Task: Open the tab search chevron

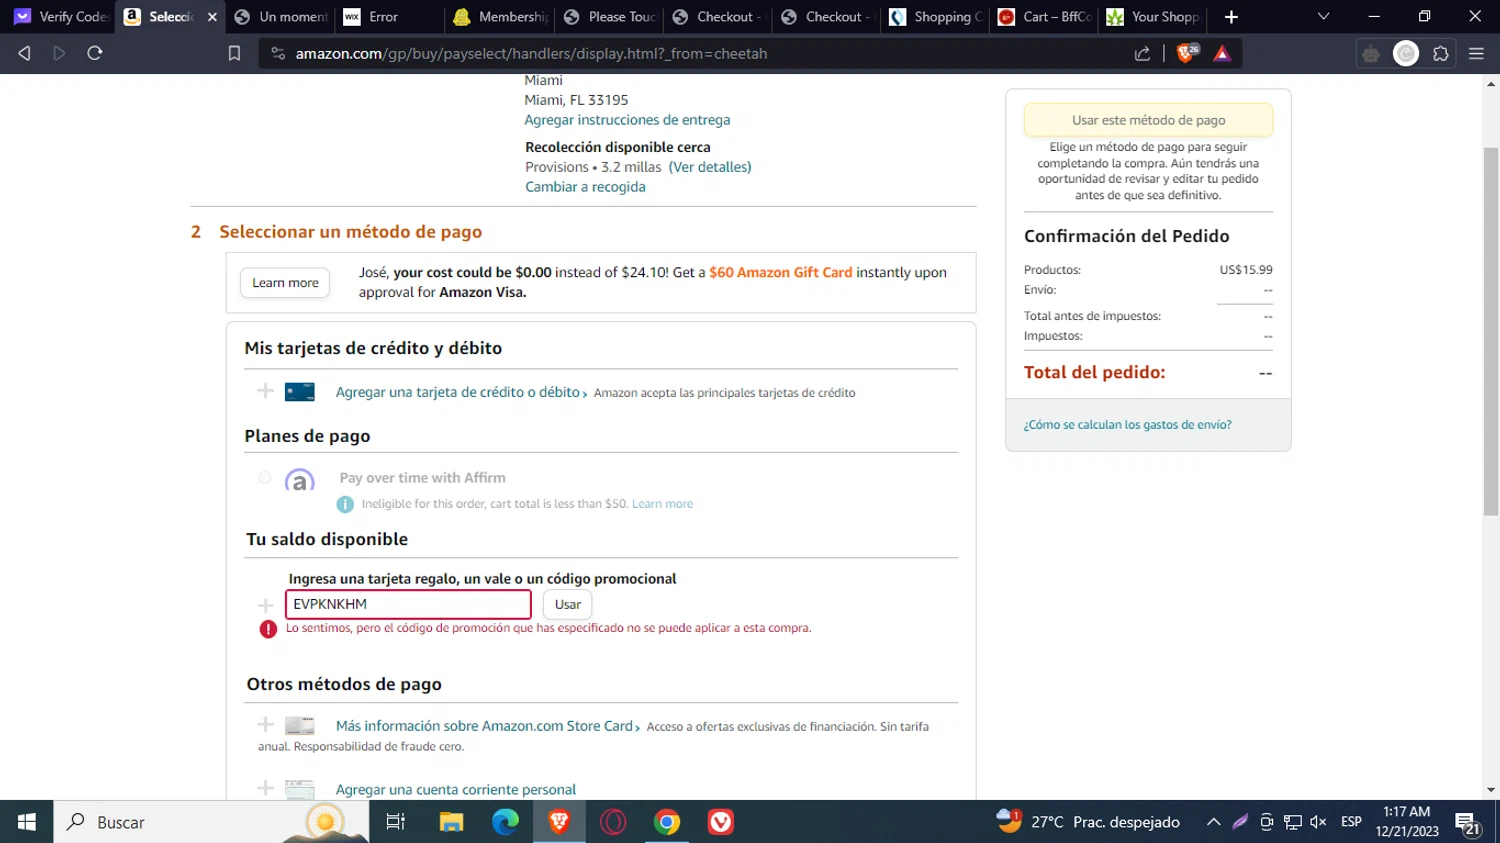Action: click(1323, 17)
